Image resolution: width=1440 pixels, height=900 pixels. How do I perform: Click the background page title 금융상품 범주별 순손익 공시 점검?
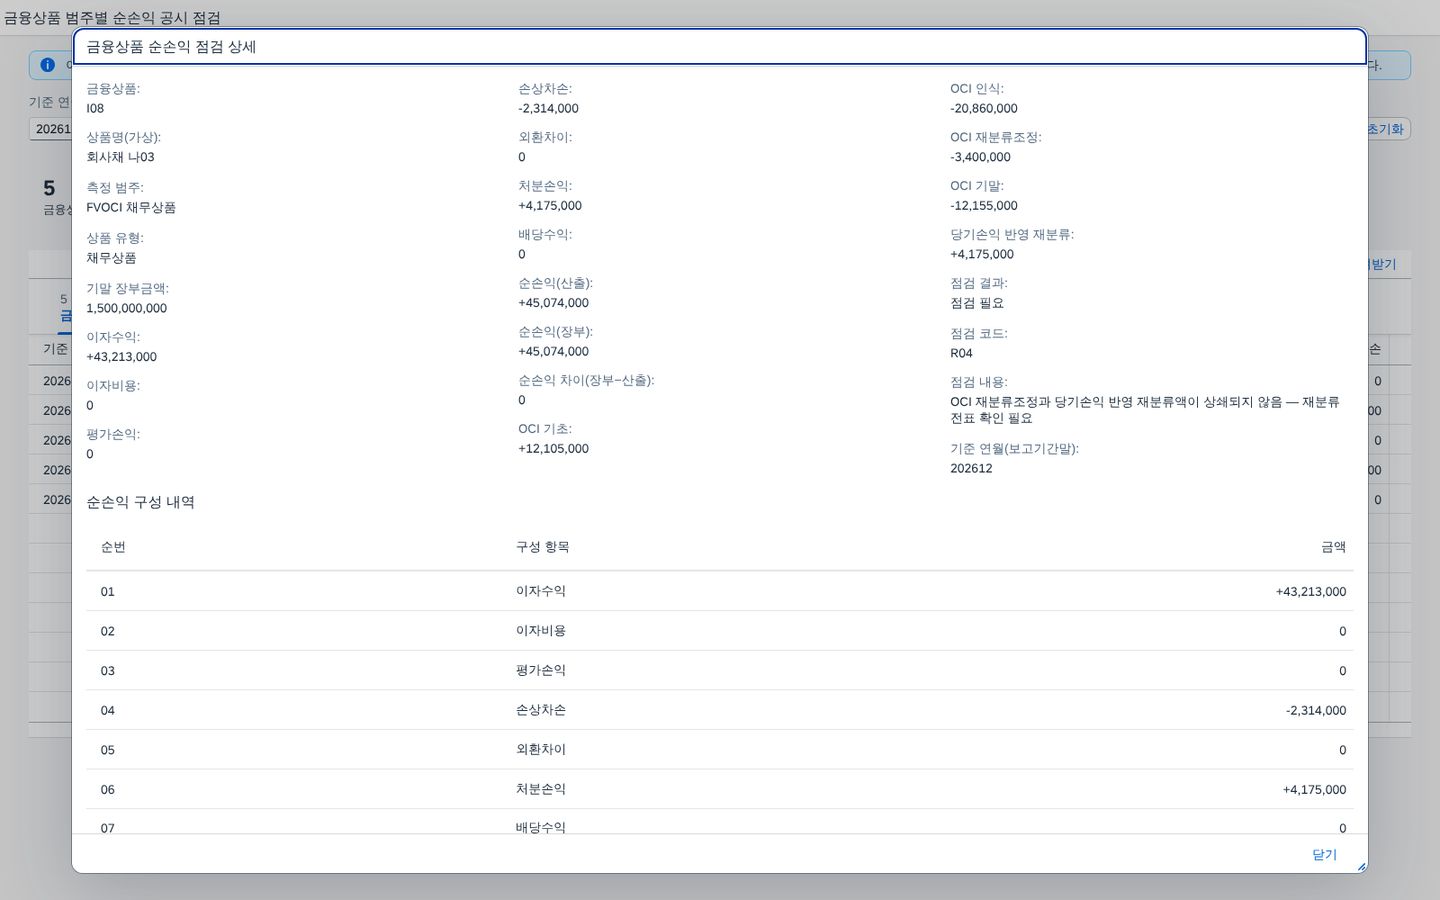[x=111, y=18]
